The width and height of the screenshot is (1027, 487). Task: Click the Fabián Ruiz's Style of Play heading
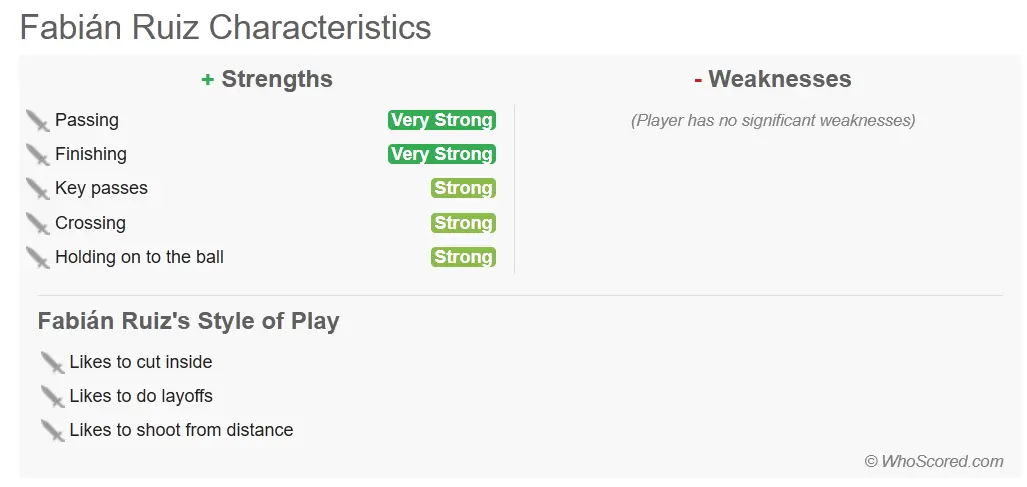188,322
